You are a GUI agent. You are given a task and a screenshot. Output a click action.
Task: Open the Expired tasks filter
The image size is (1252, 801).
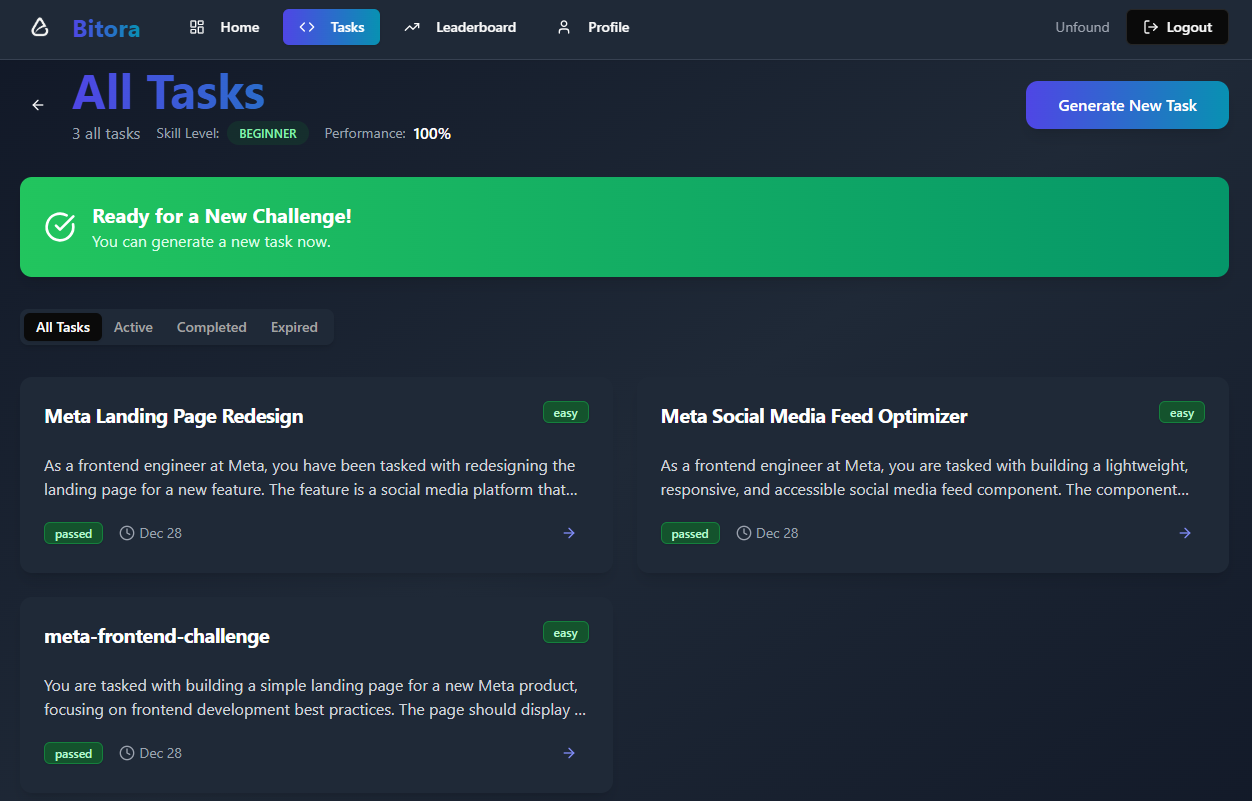[x=293, y=327]
